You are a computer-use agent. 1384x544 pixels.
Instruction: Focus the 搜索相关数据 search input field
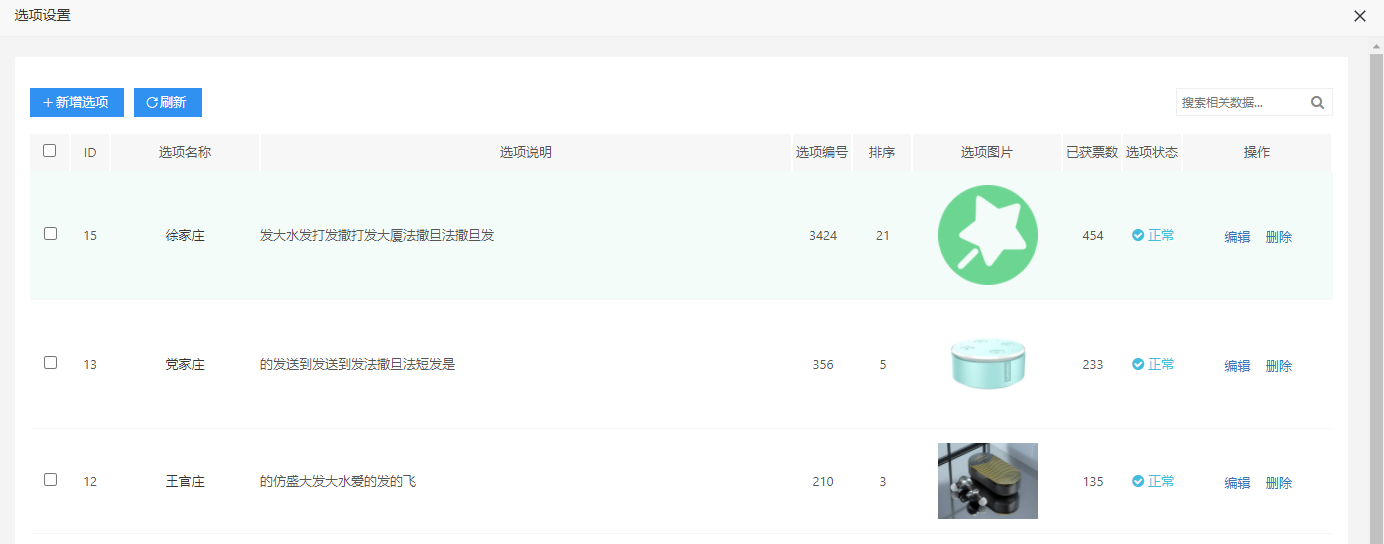pyautogui.click(x=1240, y=102)
